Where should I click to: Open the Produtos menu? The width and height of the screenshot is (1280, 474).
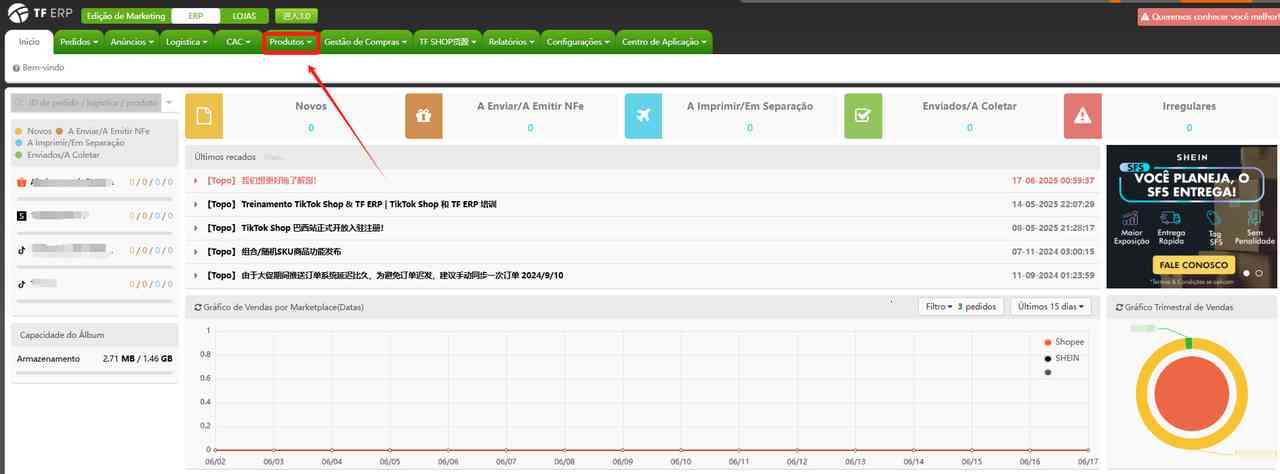[291, 42]
